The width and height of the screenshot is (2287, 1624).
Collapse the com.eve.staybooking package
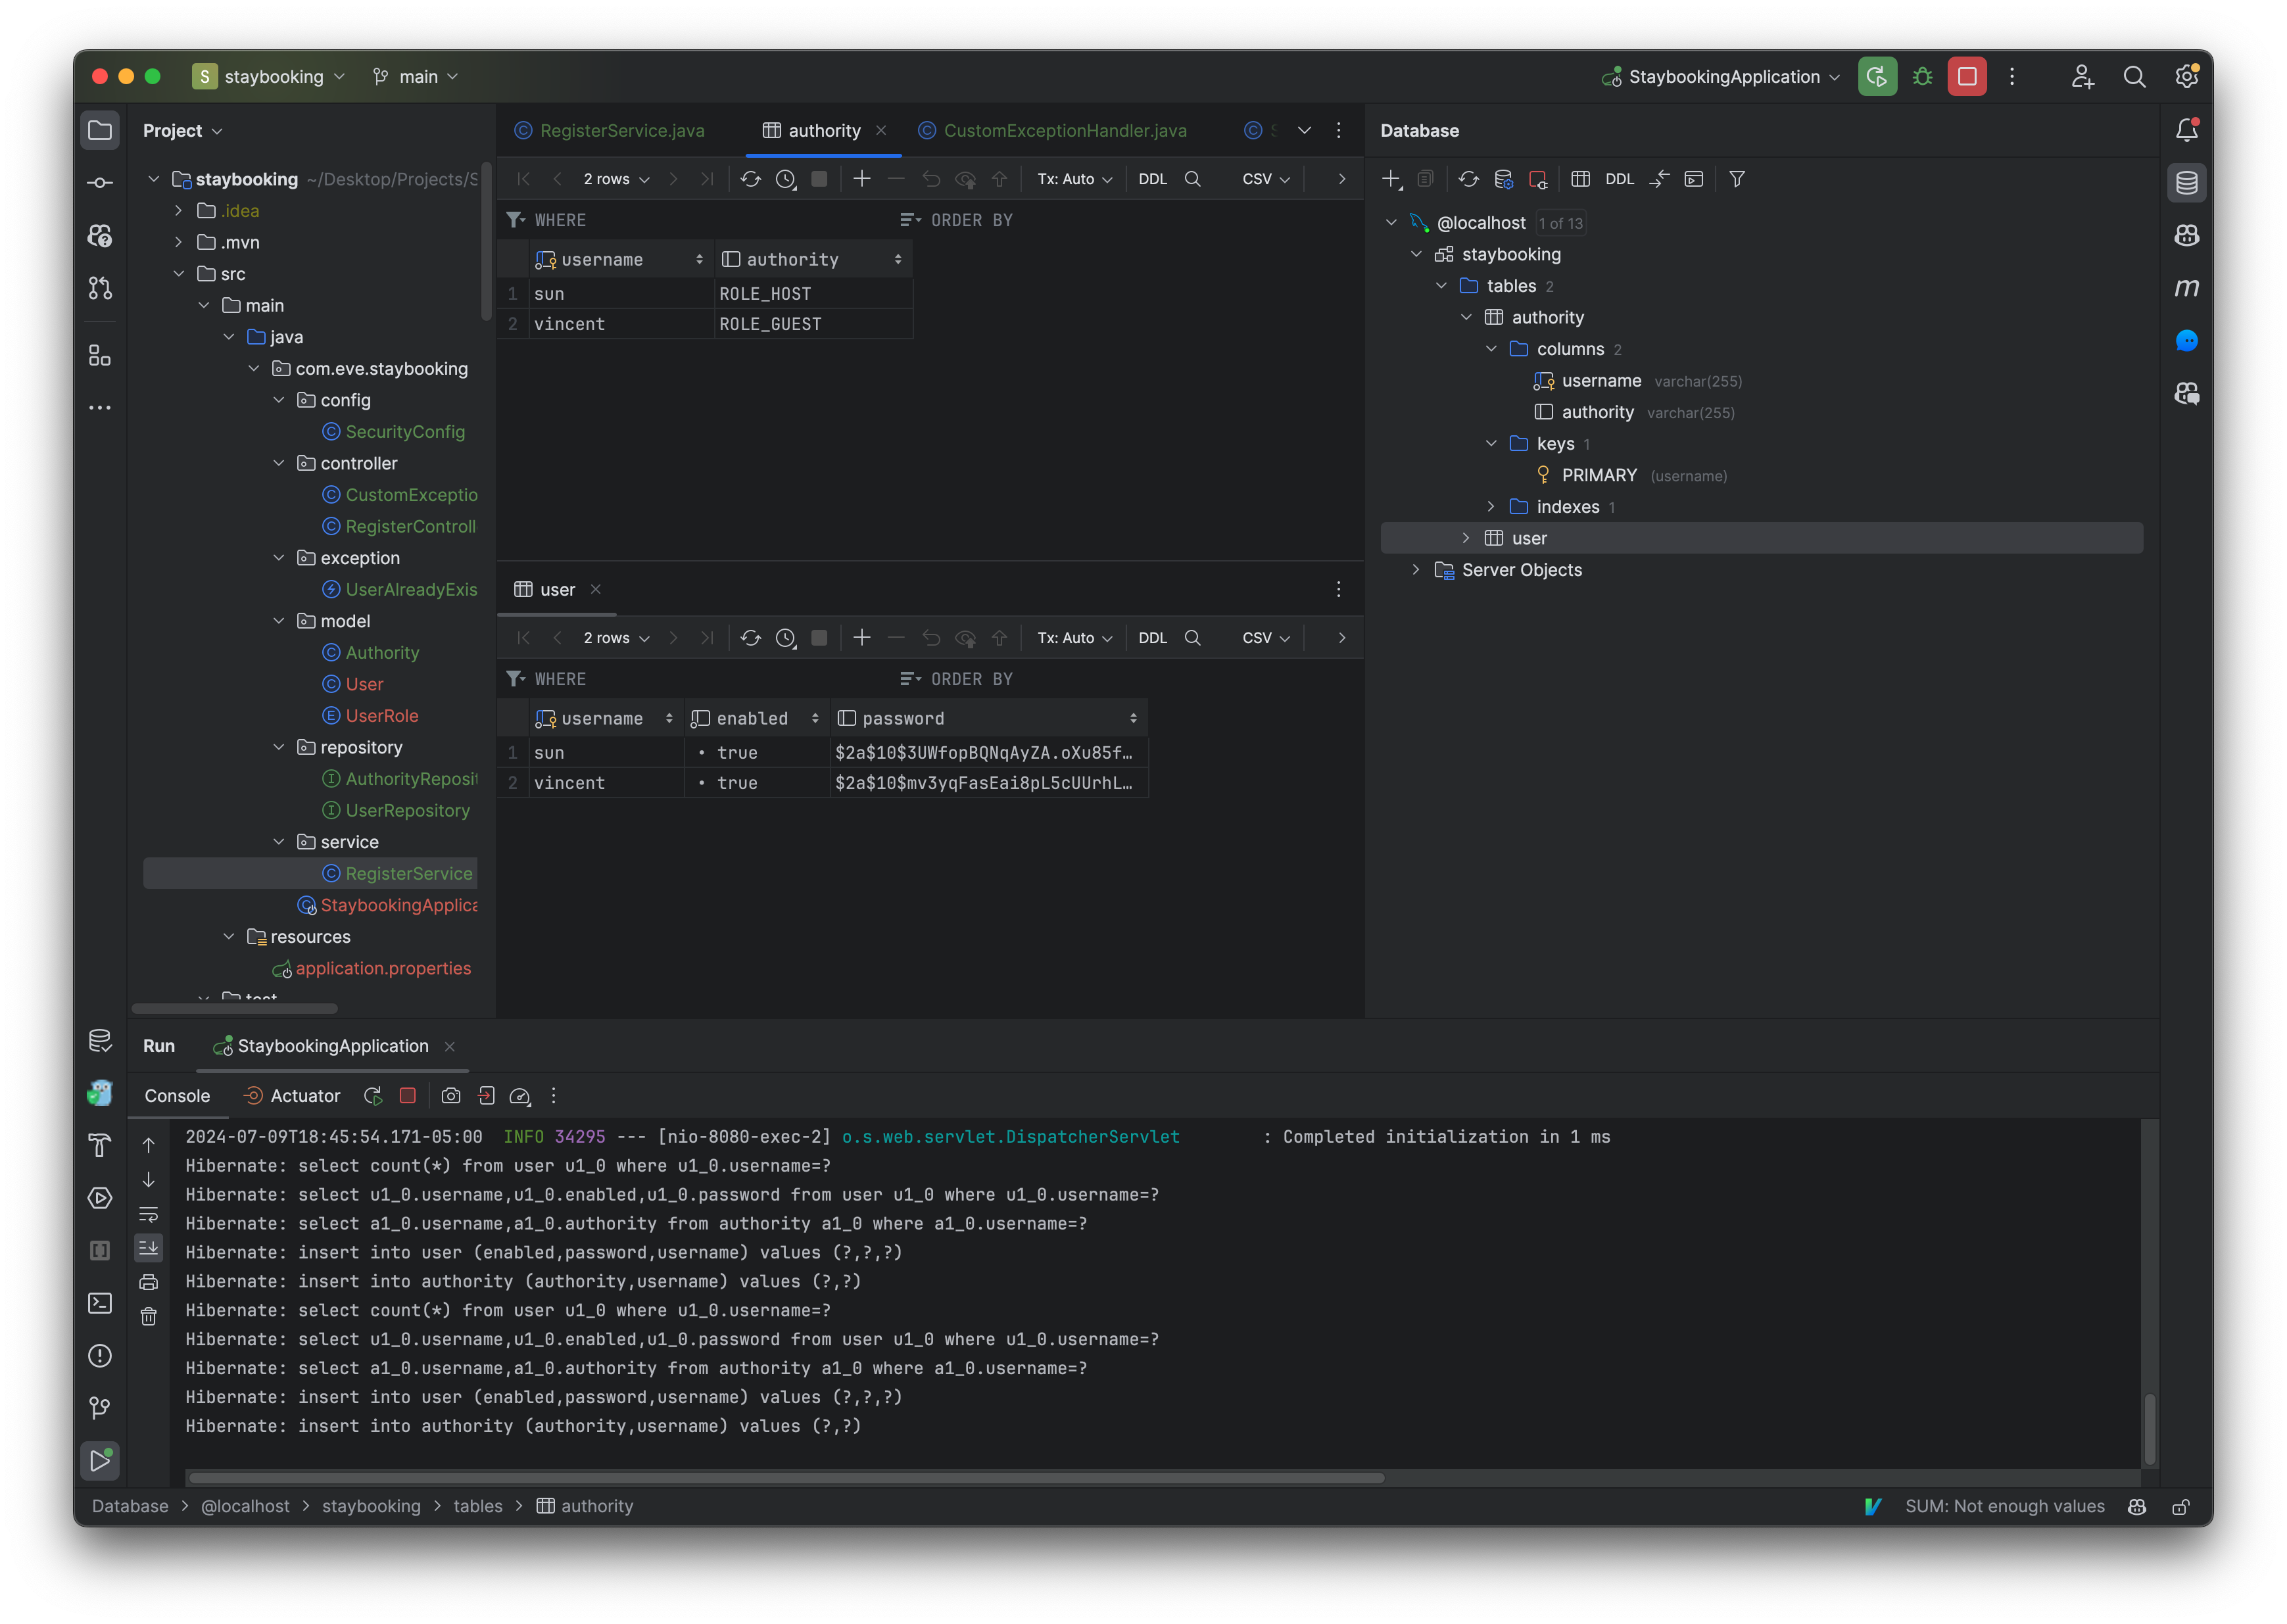pos(253,369)
